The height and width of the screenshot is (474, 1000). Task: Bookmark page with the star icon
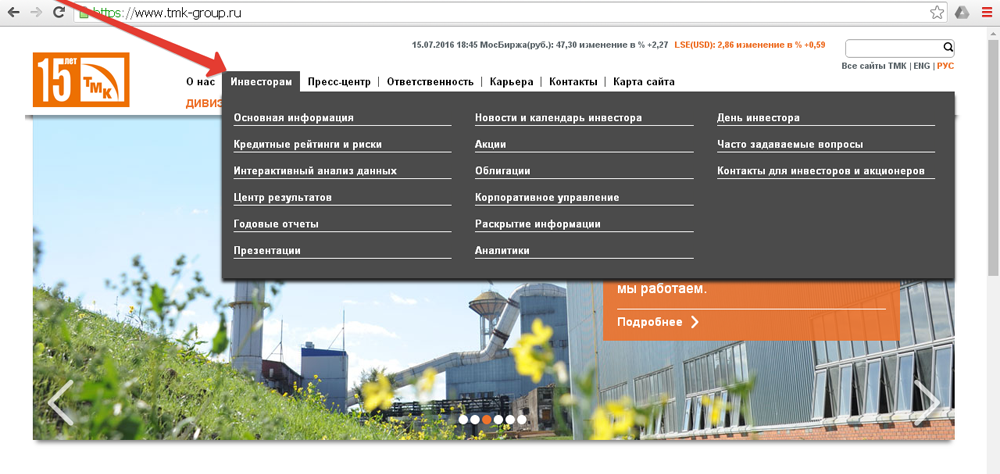(937, 13)
